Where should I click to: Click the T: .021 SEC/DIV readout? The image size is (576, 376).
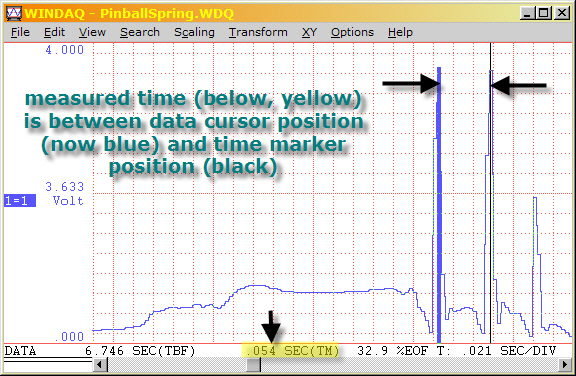(x=496, y=351)
